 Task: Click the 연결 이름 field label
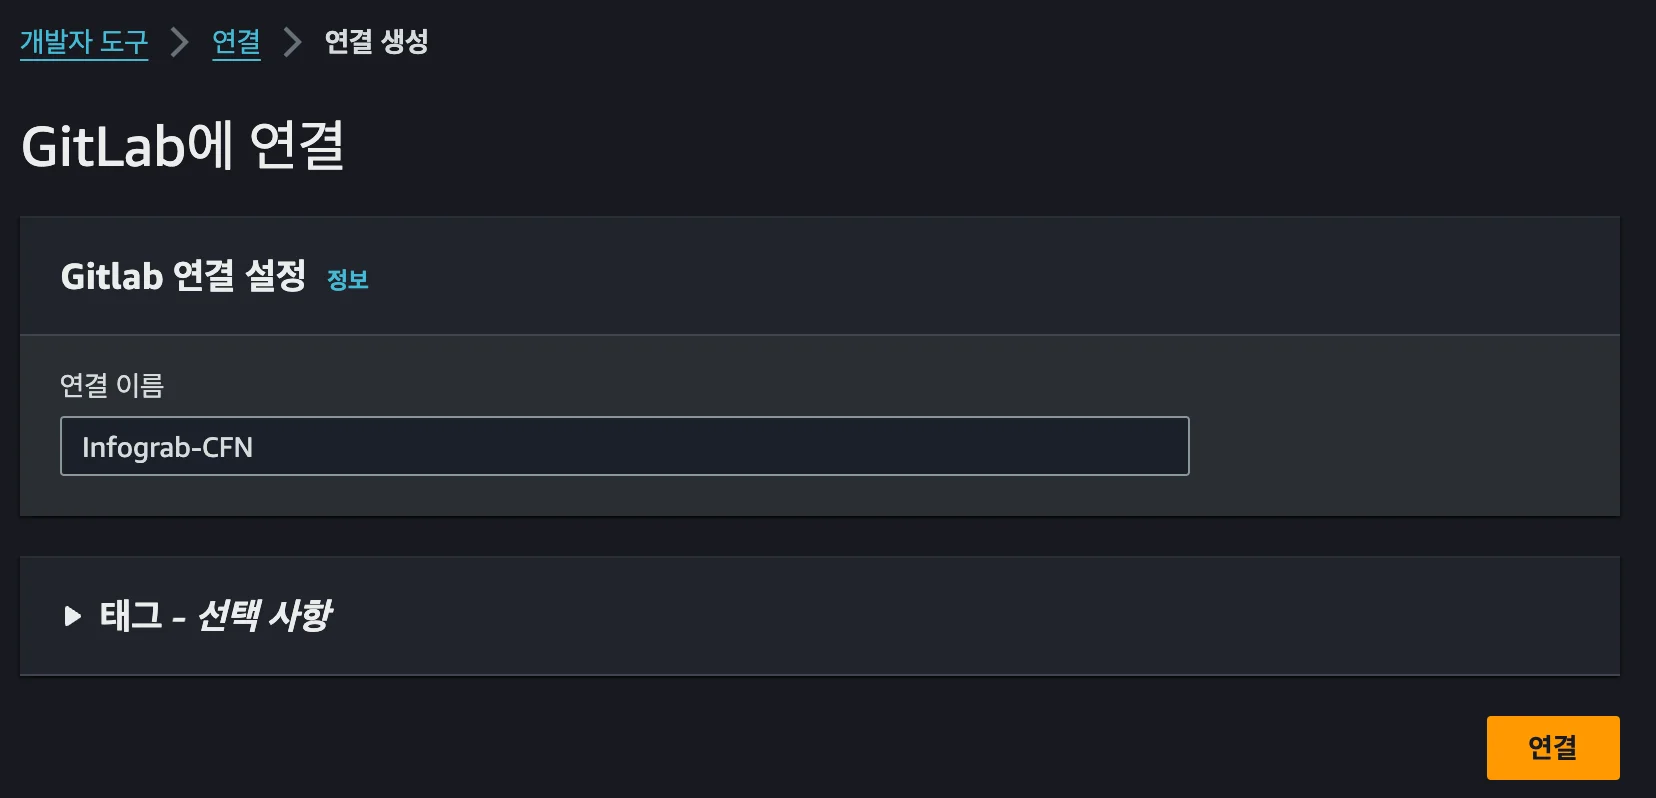tap(112, 385)
